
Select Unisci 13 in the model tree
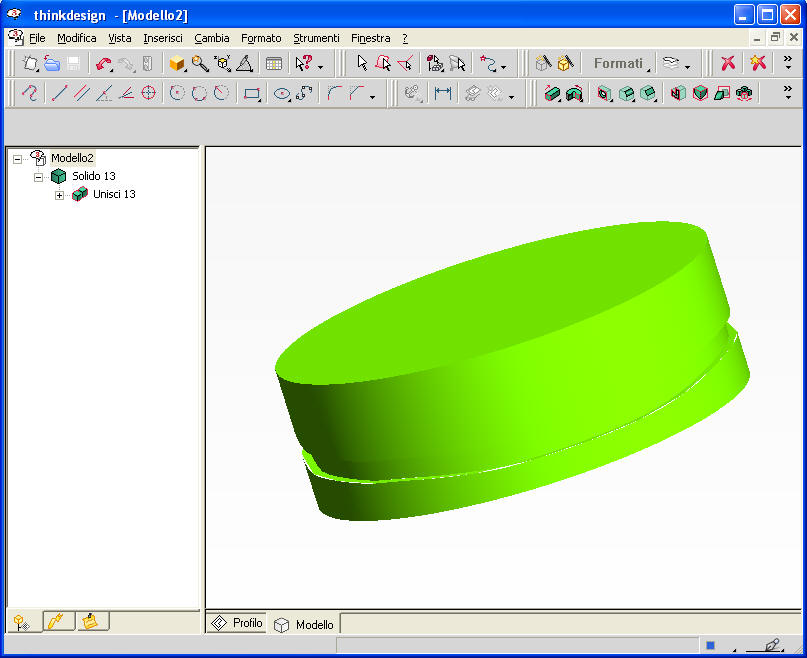[x=114, y=194]
